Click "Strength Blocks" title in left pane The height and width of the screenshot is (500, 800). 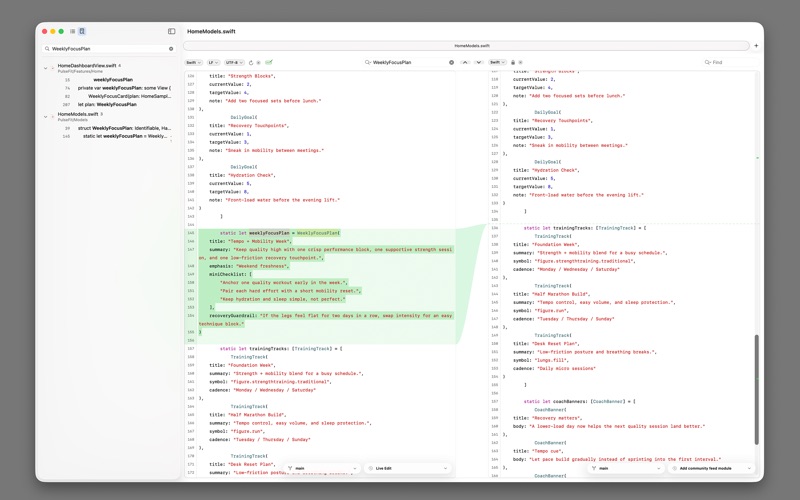tap(242, 76)
